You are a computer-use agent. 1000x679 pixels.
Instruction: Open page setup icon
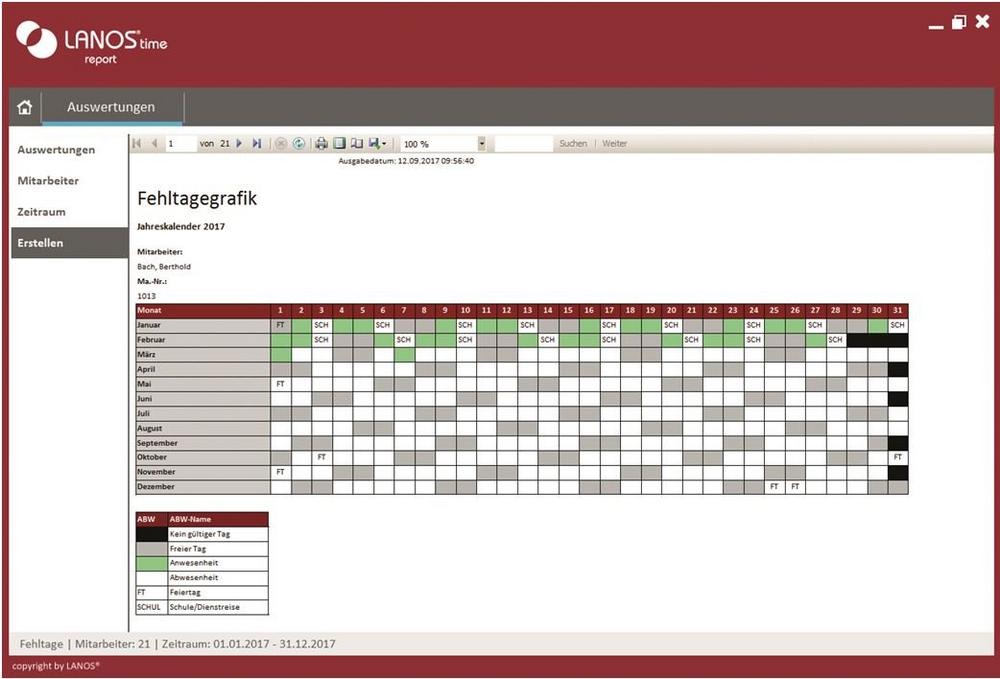(x=357, y=143)
